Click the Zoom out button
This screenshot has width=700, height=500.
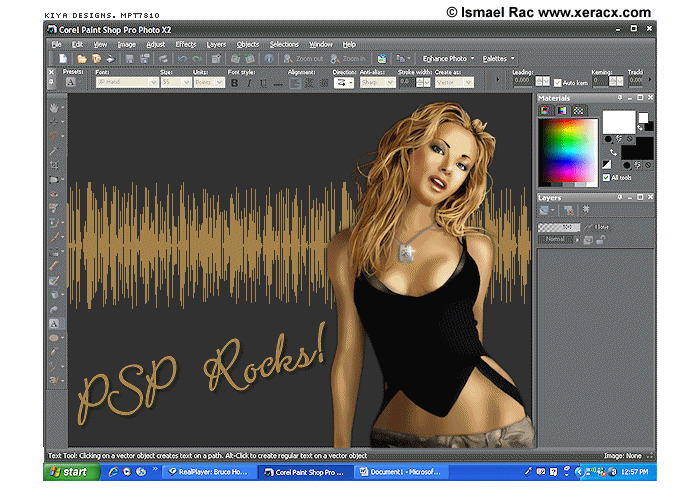(x=304, y=58)
